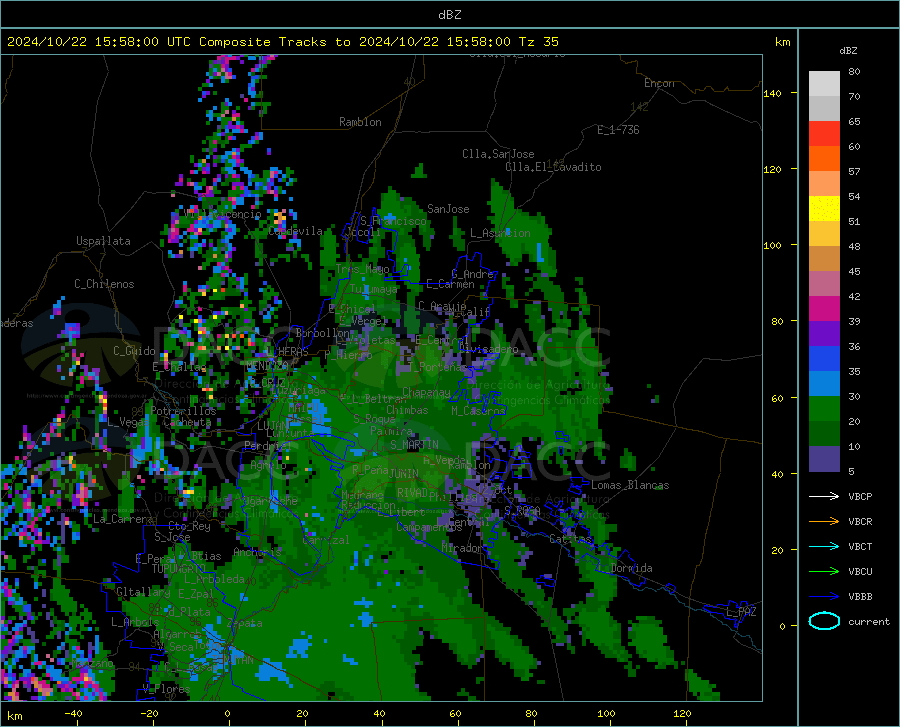Click the cyan VBCT arrow in legend

click(x=824, y=546)
